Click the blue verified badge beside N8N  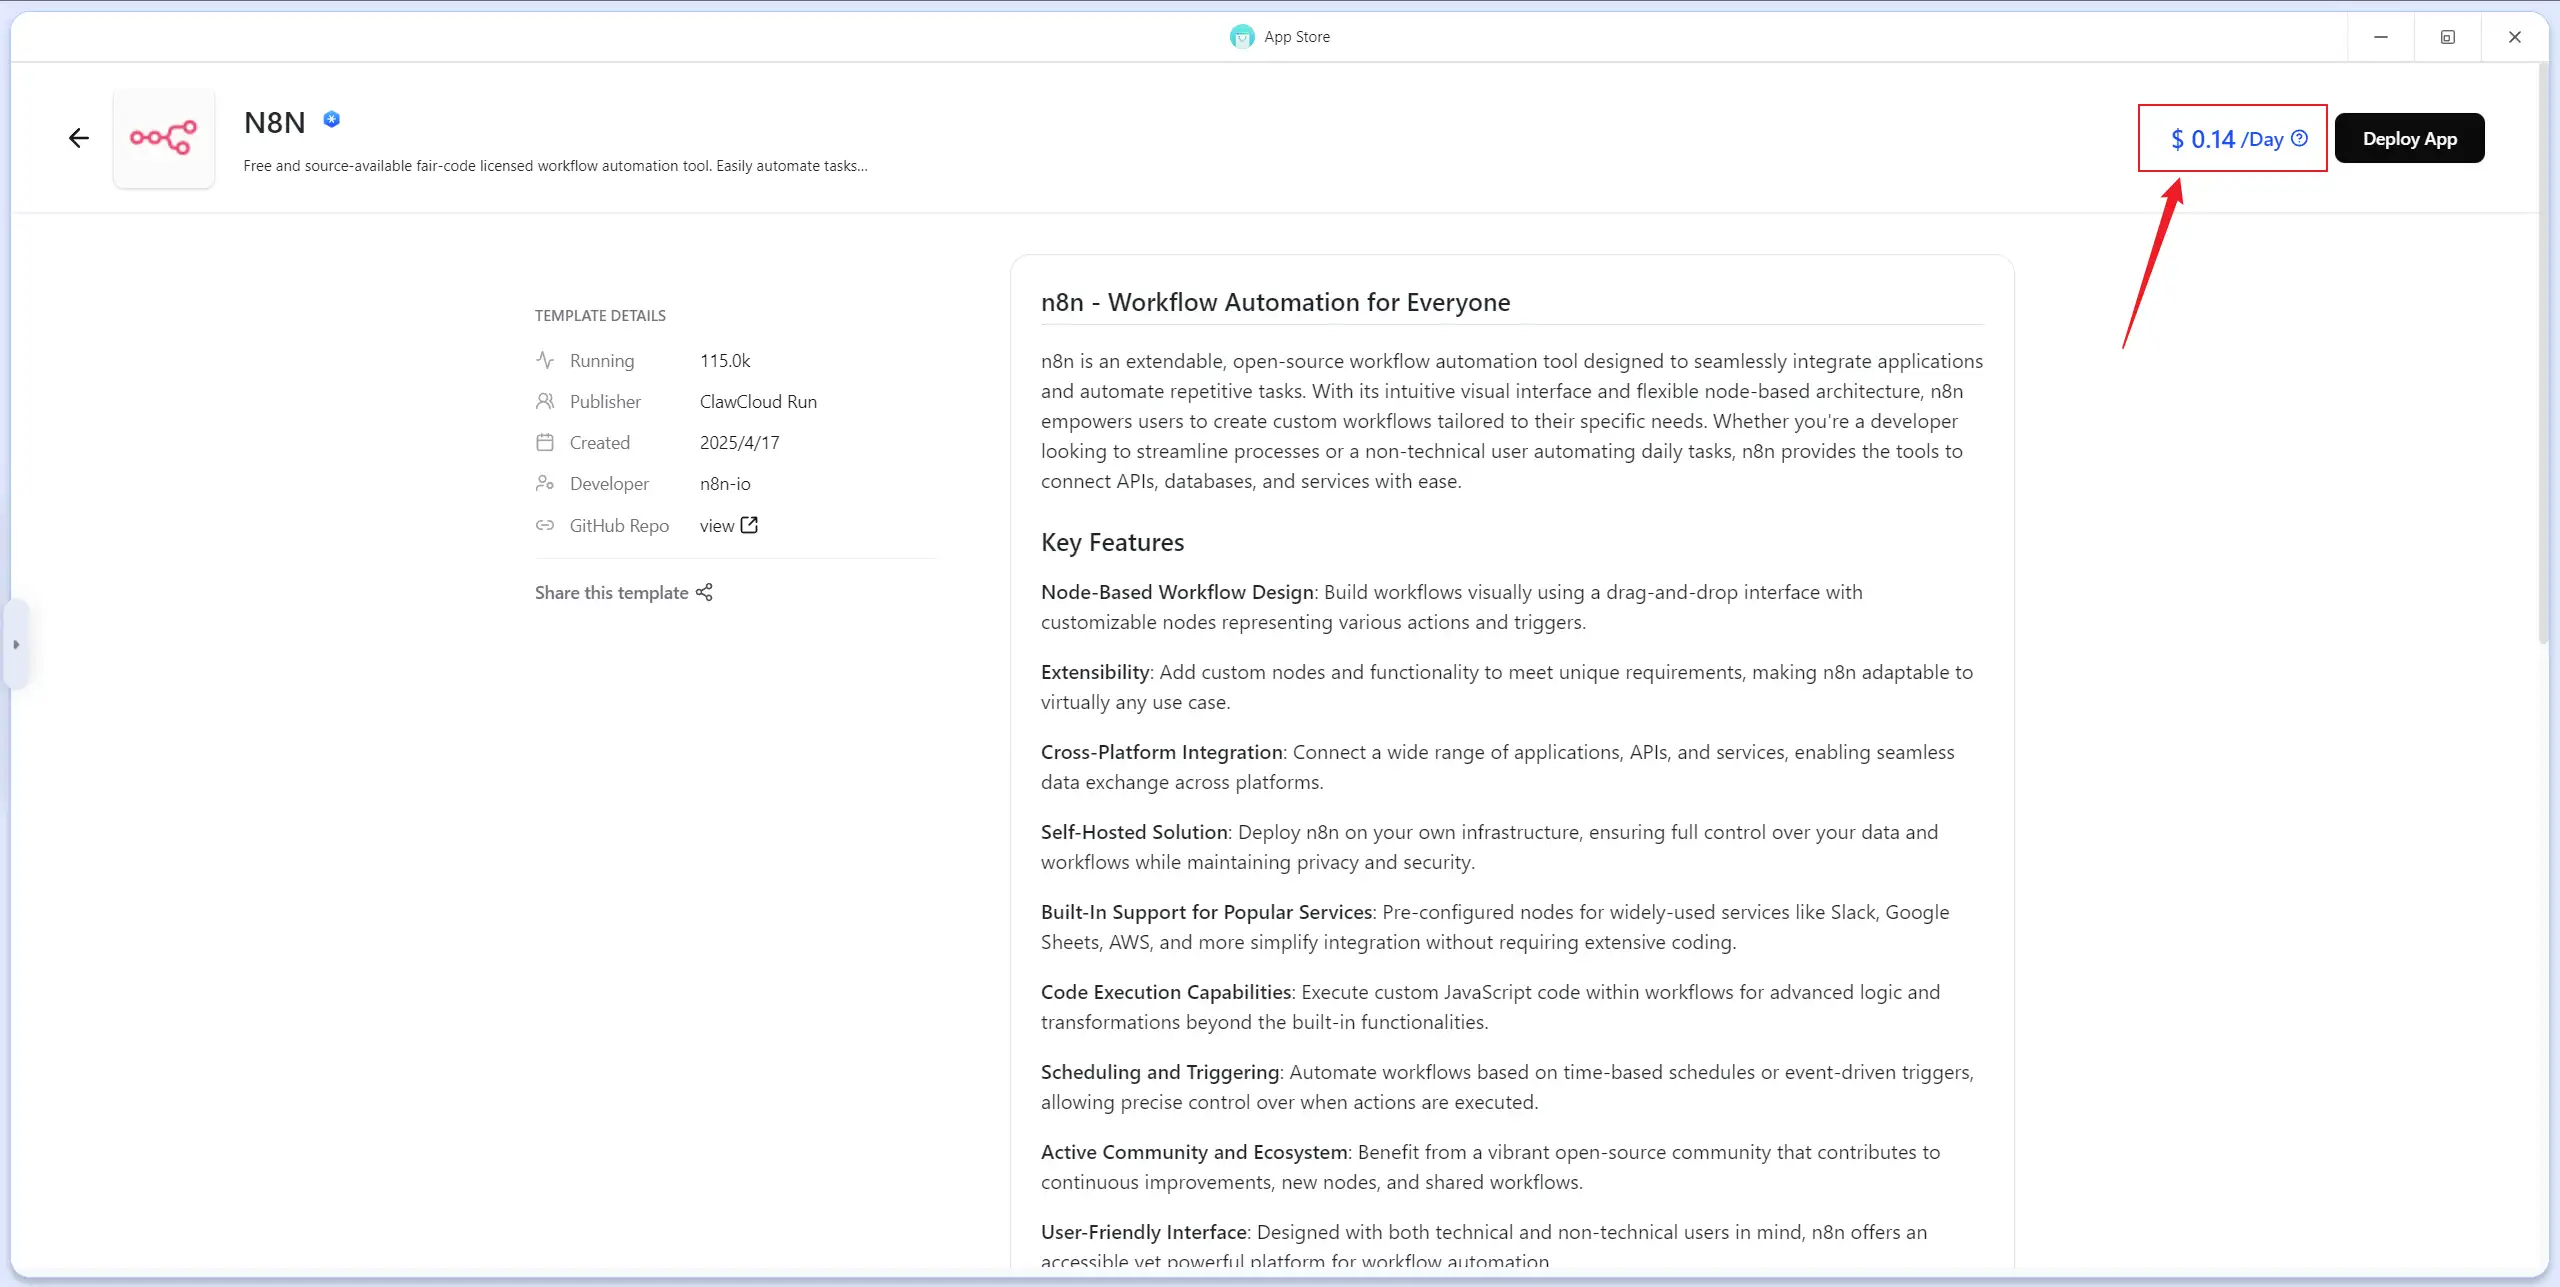pos(332,120)
